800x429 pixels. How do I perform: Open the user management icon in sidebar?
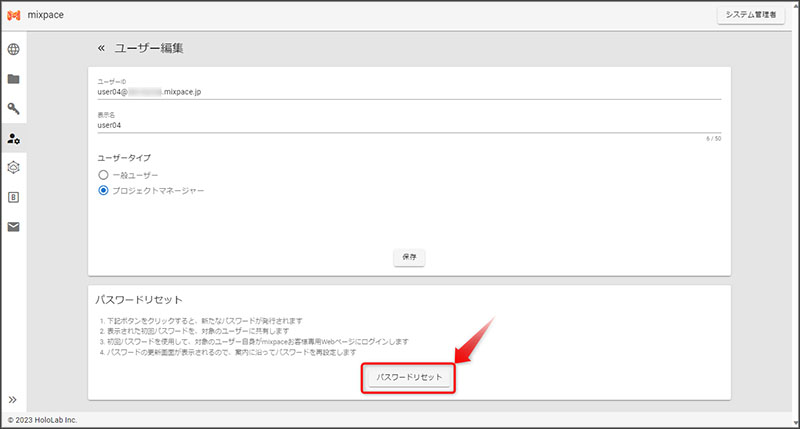(14, 138)
